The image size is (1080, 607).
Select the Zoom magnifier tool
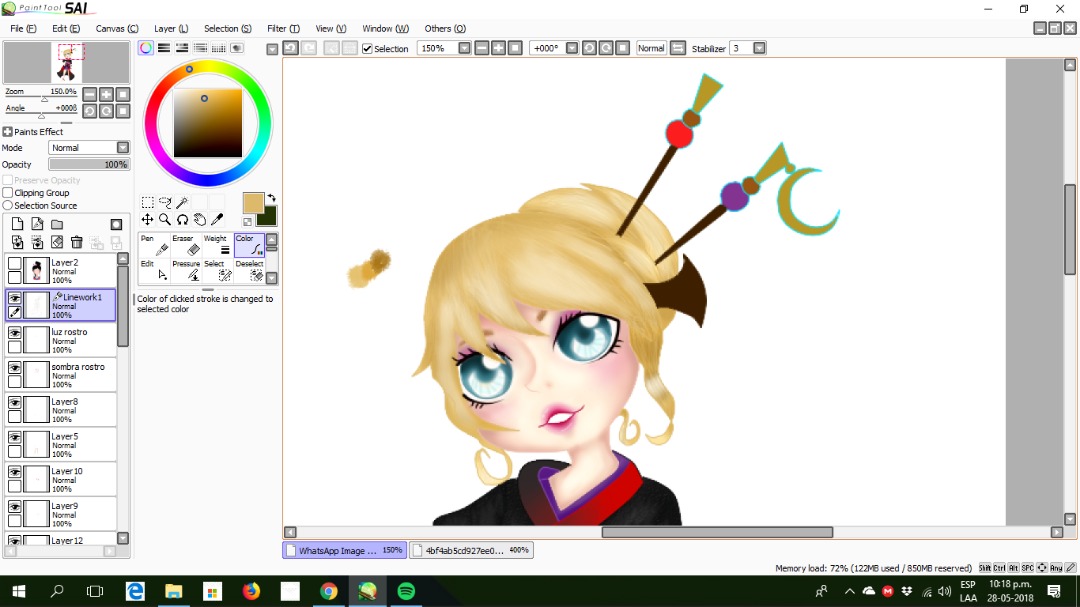[165, 219]
